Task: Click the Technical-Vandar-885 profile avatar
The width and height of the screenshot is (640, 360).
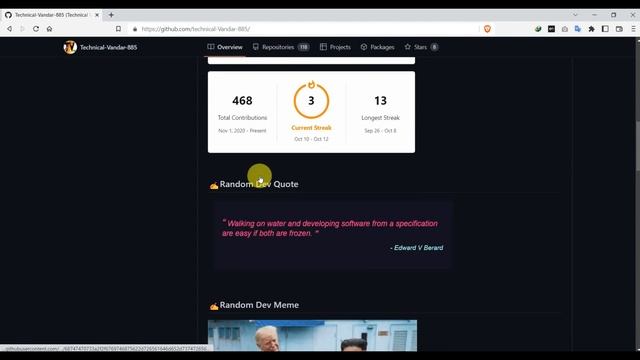Action: pos(70,47)
